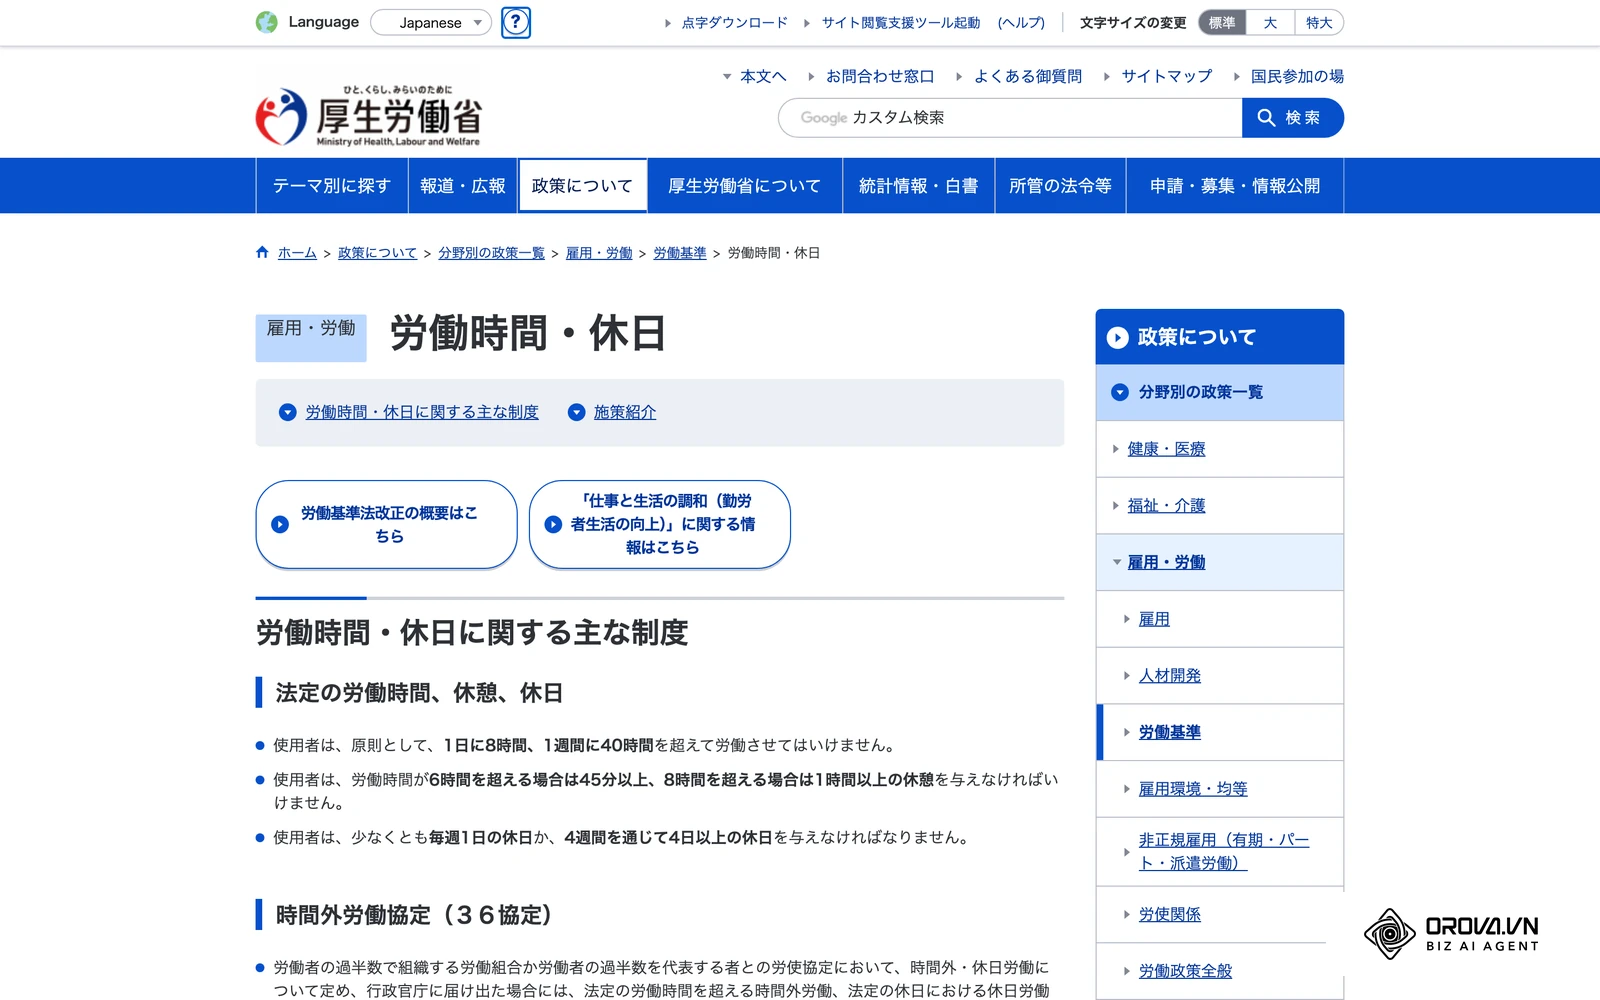Click 労働基準 in the breadcrumb
Screen dimensions: 1600x1000
click(680, 253)
